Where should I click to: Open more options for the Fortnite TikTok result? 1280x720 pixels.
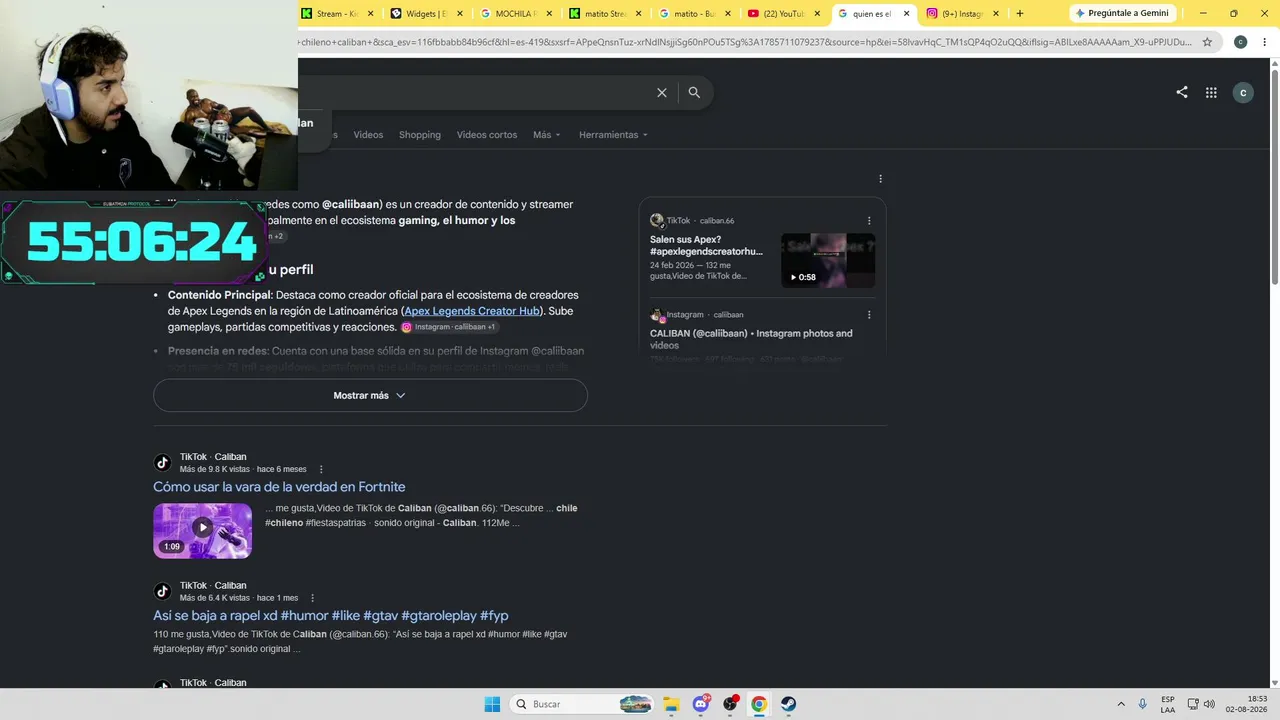coord(321,469)
